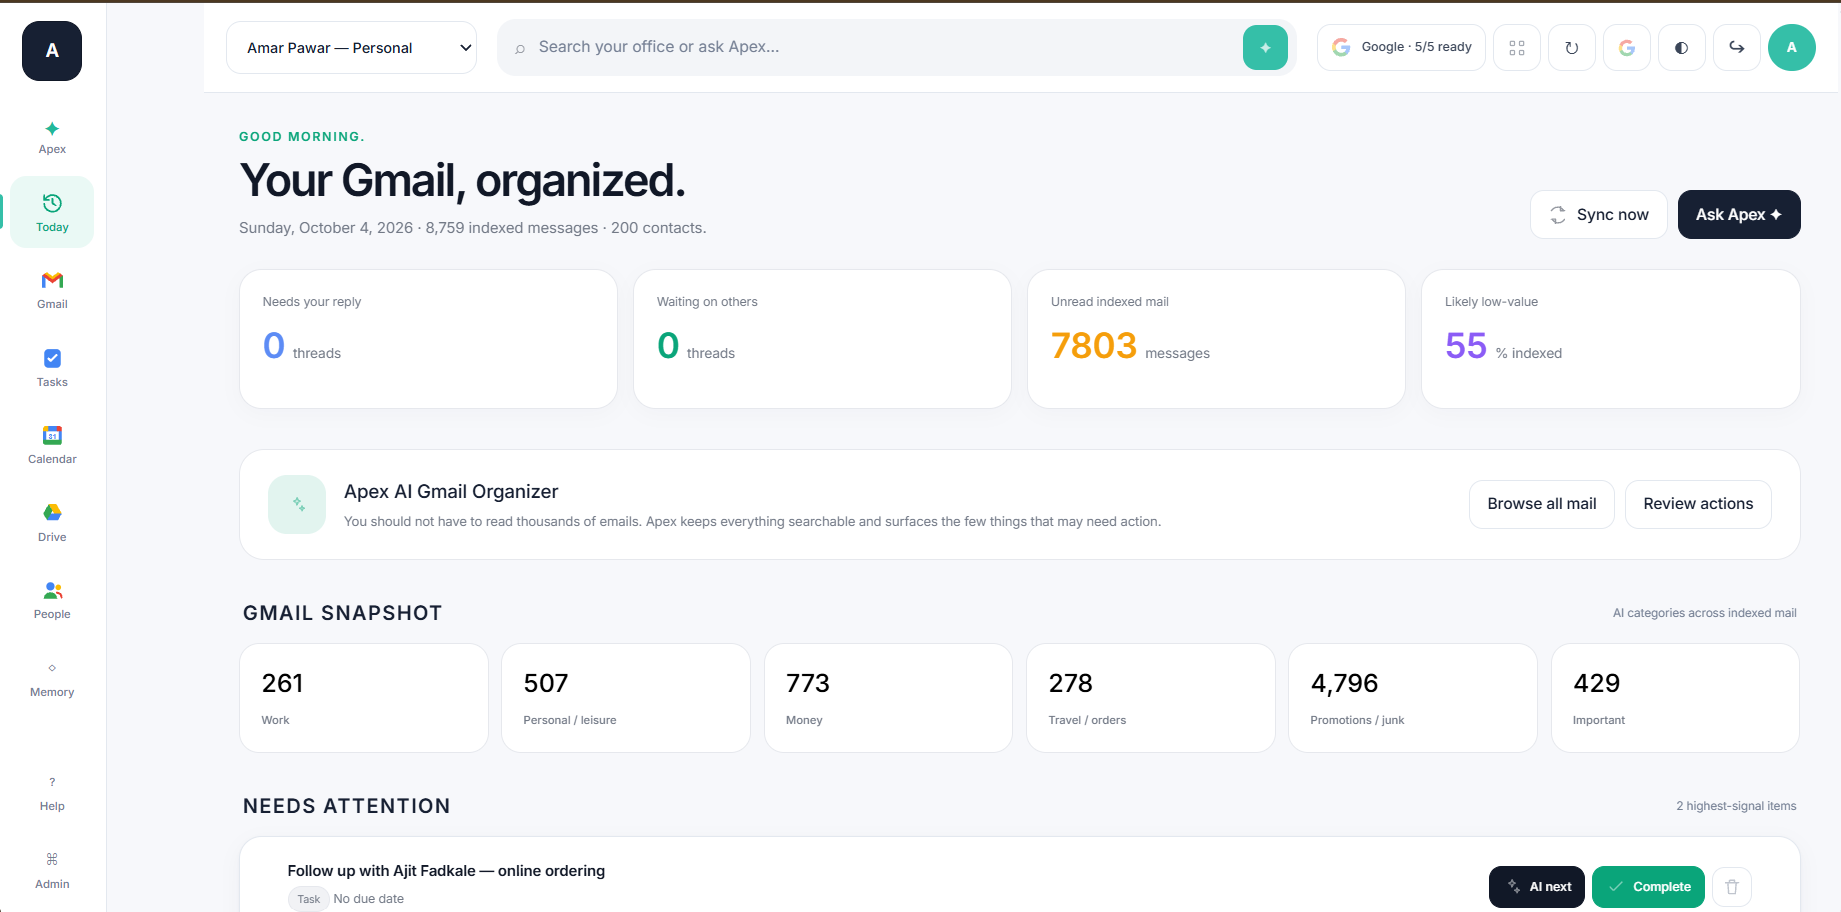1841x912 pixels.
Task: Toggle dark mode half-circle icon
Action: [x=1682, y=48]
